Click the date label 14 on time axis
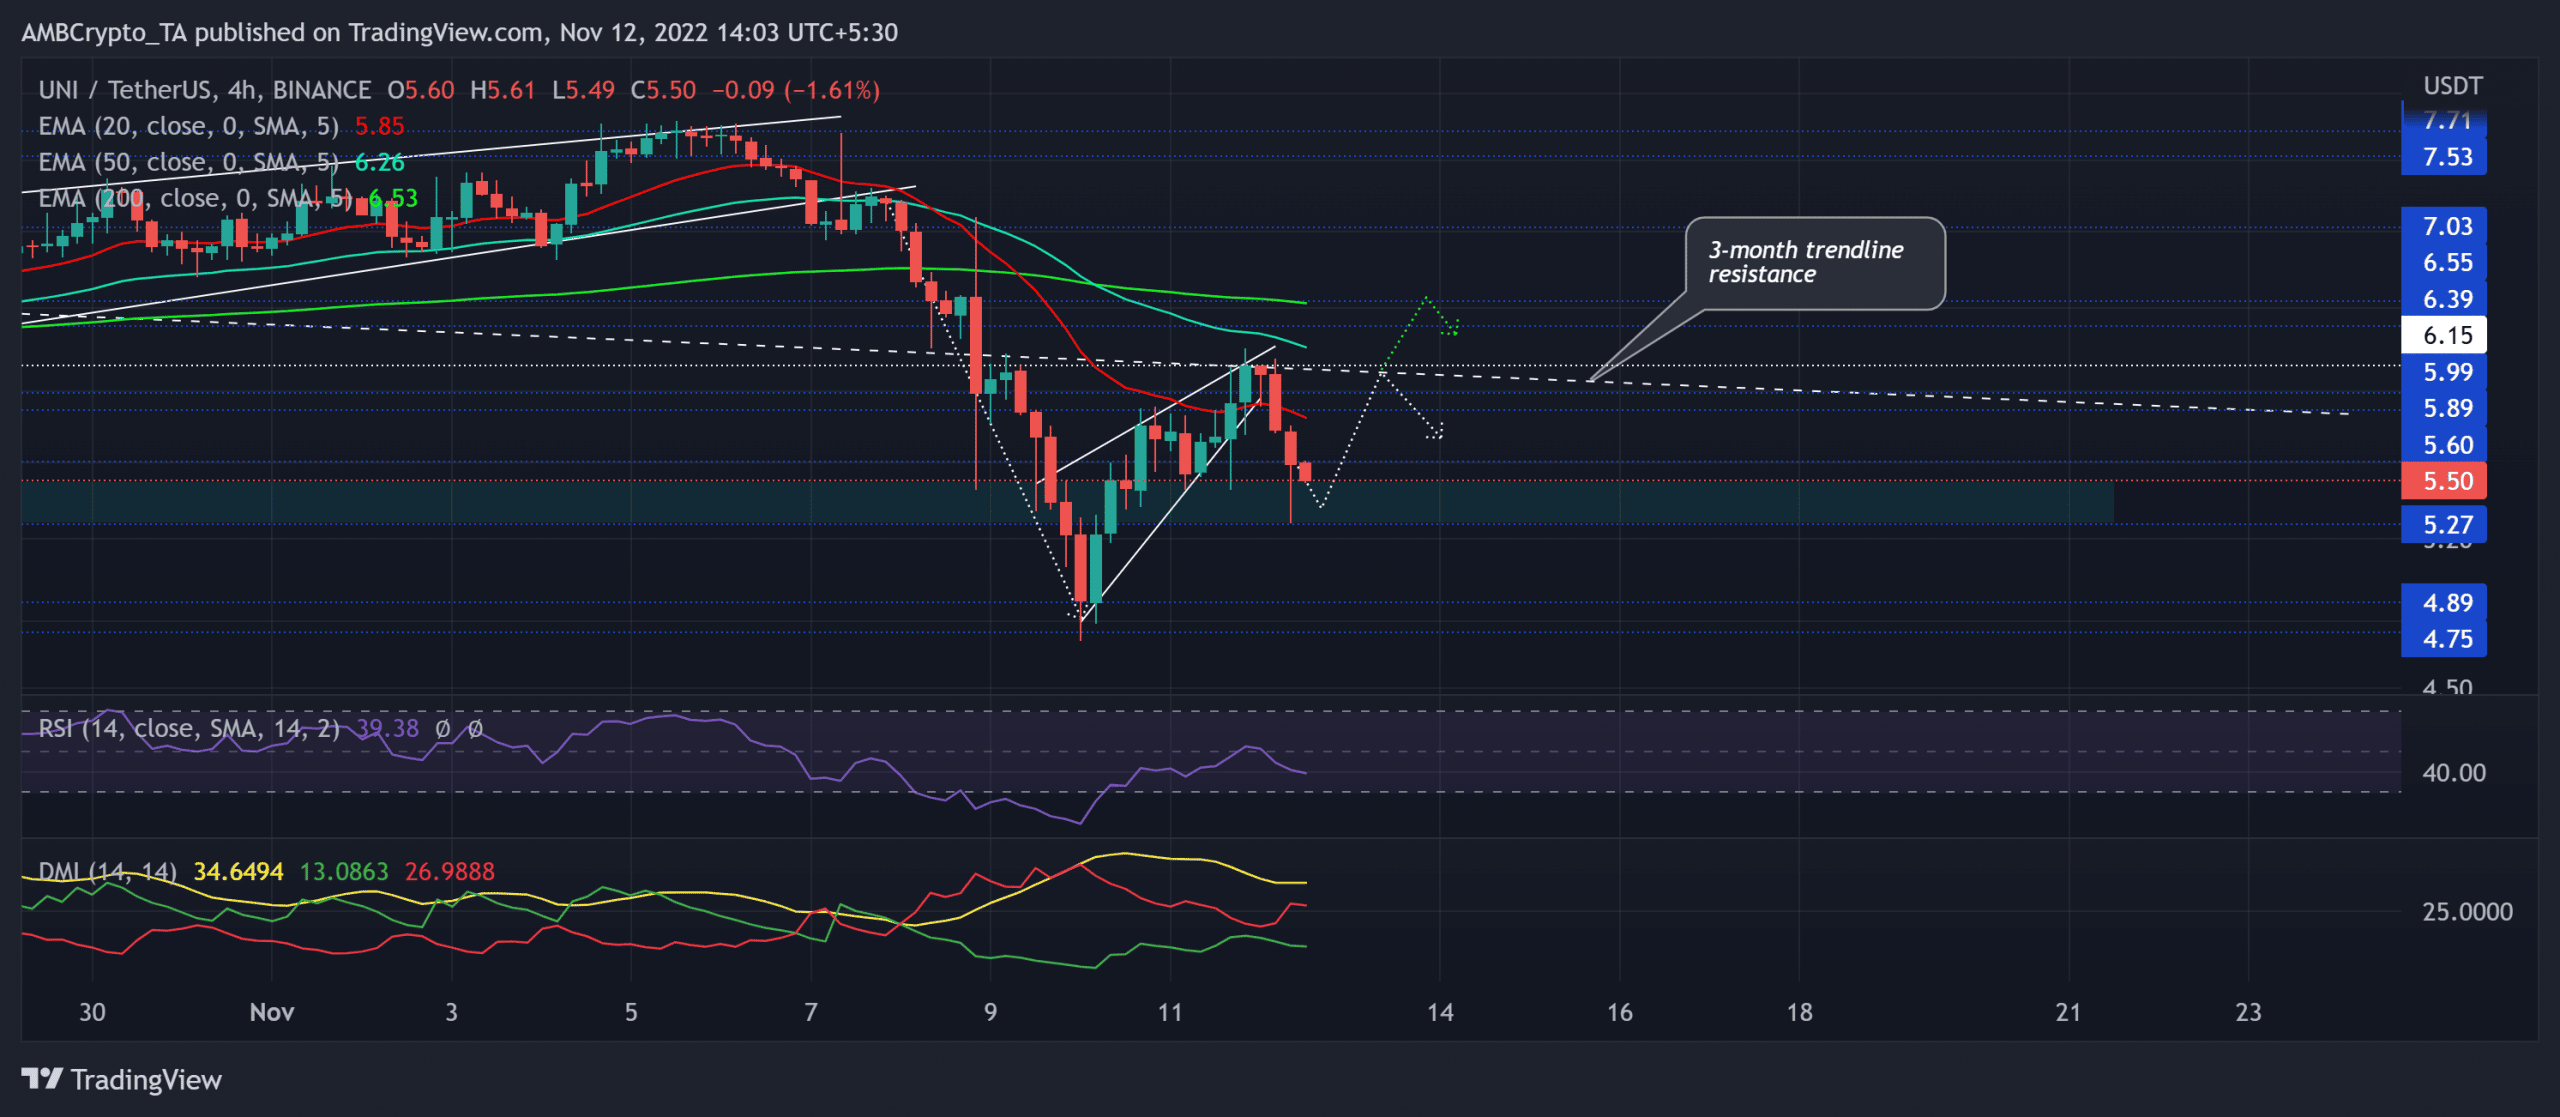The width and height of the screenshot is (2560, 1117). tap(1440, 1012)
